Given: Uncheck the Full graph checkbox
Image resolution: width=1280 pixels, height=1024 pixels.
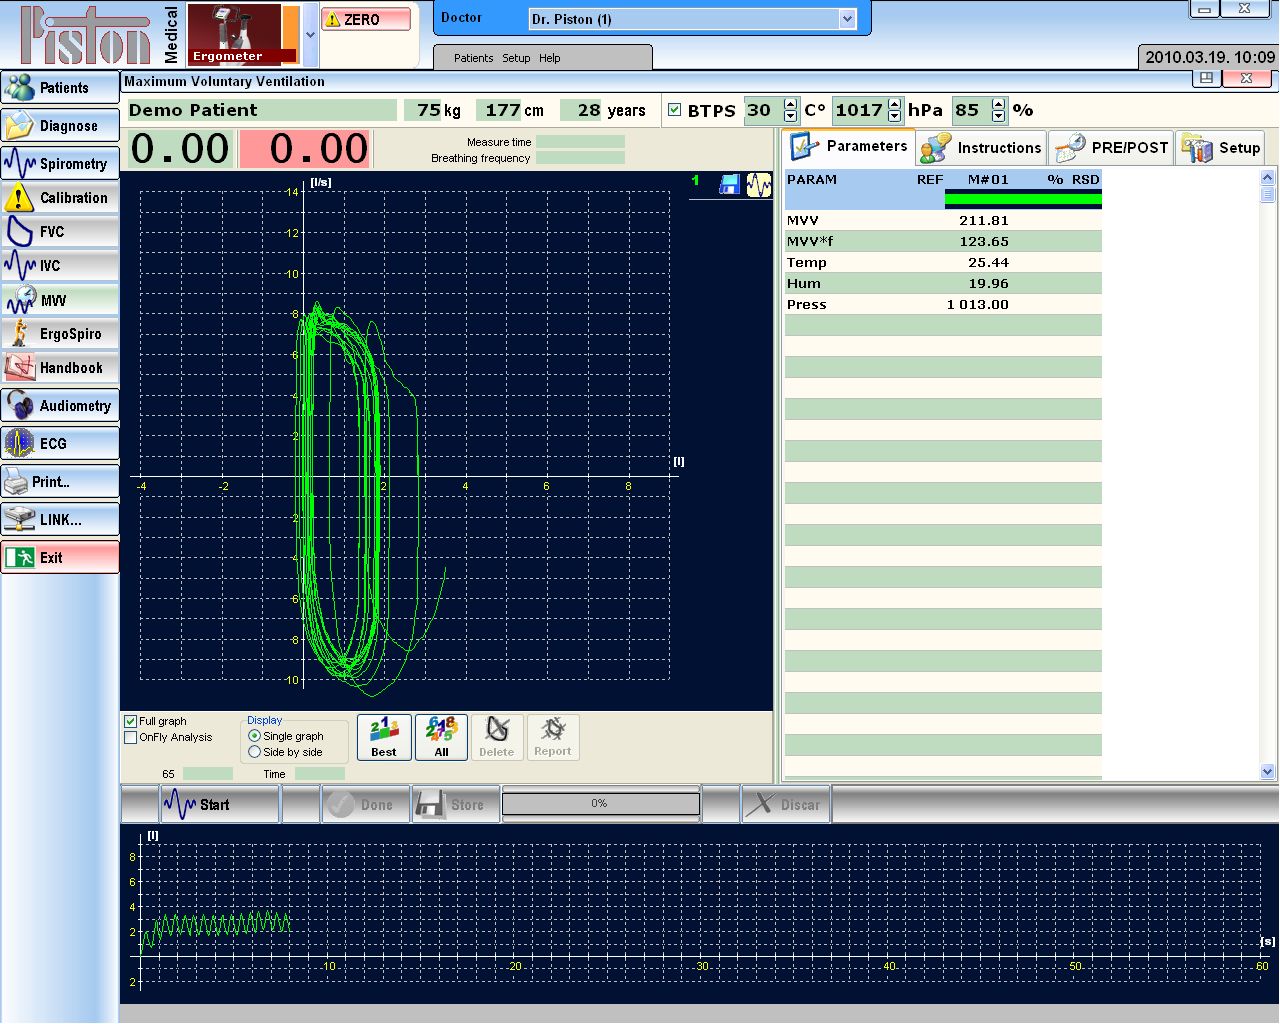Looking at the screenshot, I should pyautogui.click(x=131, y=721).
